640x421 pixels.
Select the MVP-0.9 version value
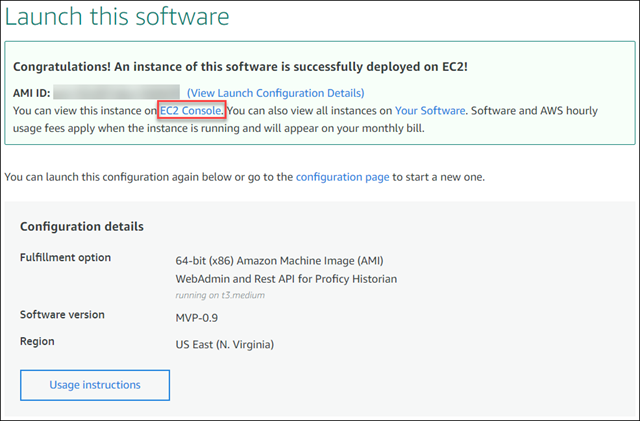tap(196, 318)
